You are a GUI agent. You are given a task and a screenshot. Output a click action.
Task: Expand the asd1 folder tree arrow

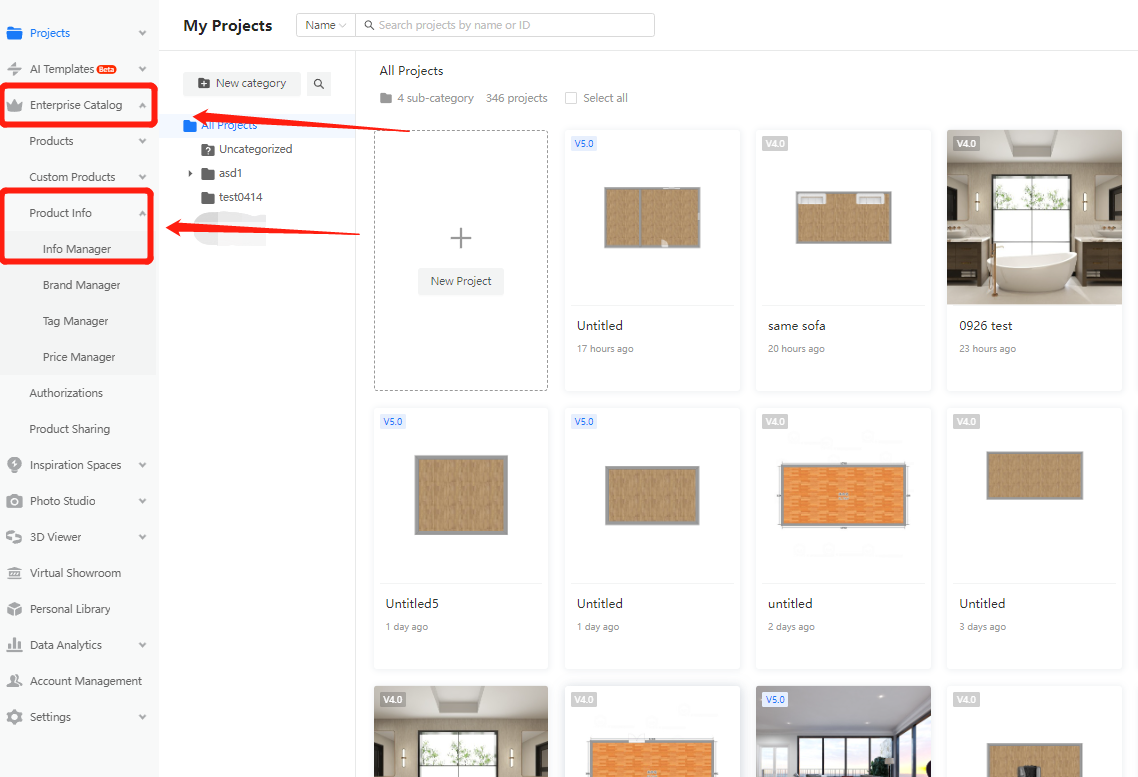coord(190,173)
